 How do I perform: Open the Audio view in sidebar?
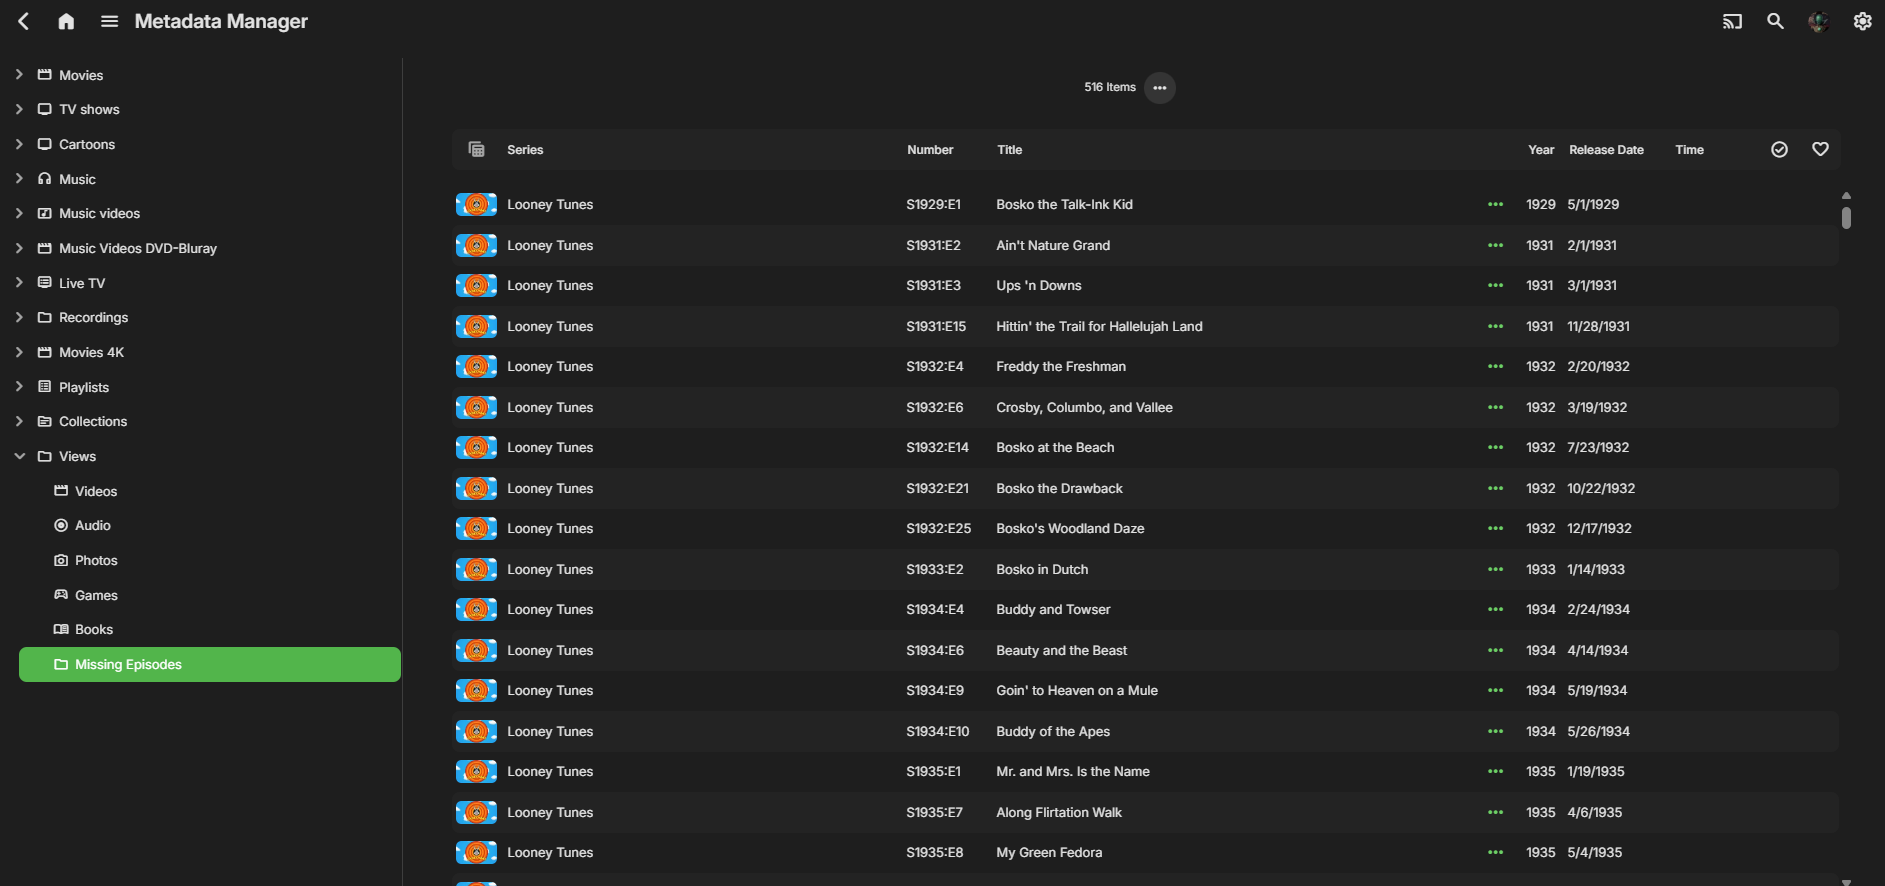pyautogui.click(x=93, y=525)
